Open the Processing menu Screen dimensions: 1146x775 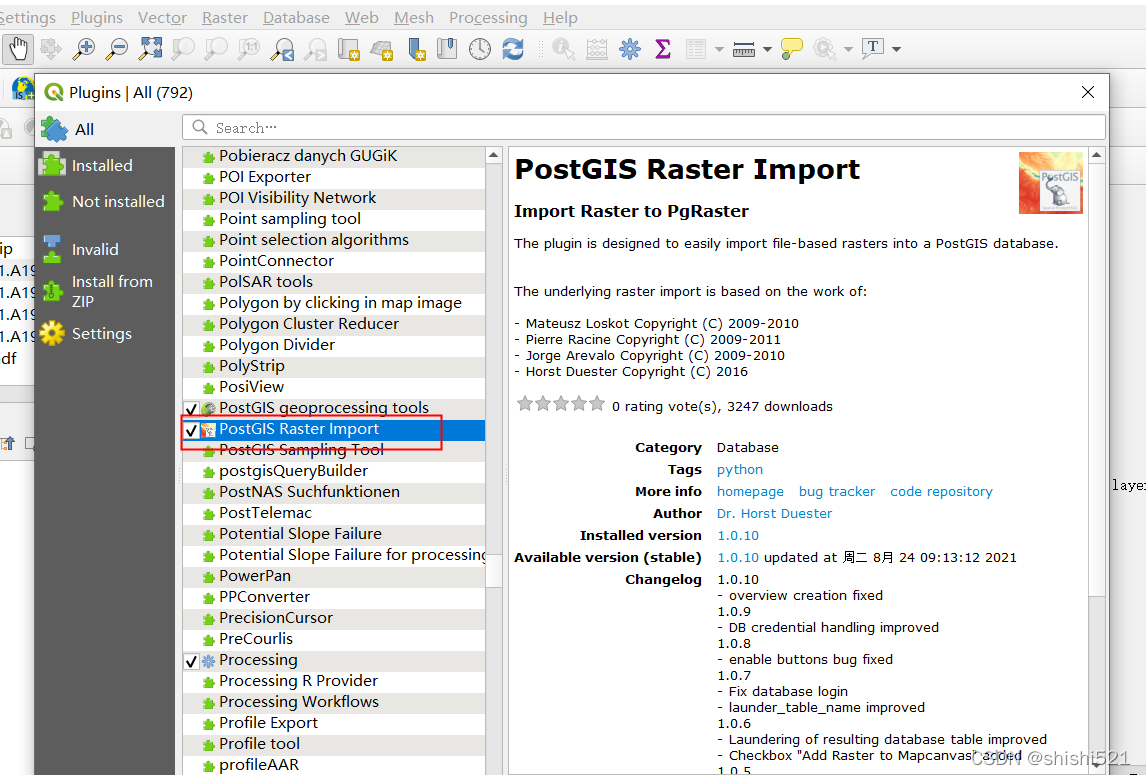coord(488,18)
